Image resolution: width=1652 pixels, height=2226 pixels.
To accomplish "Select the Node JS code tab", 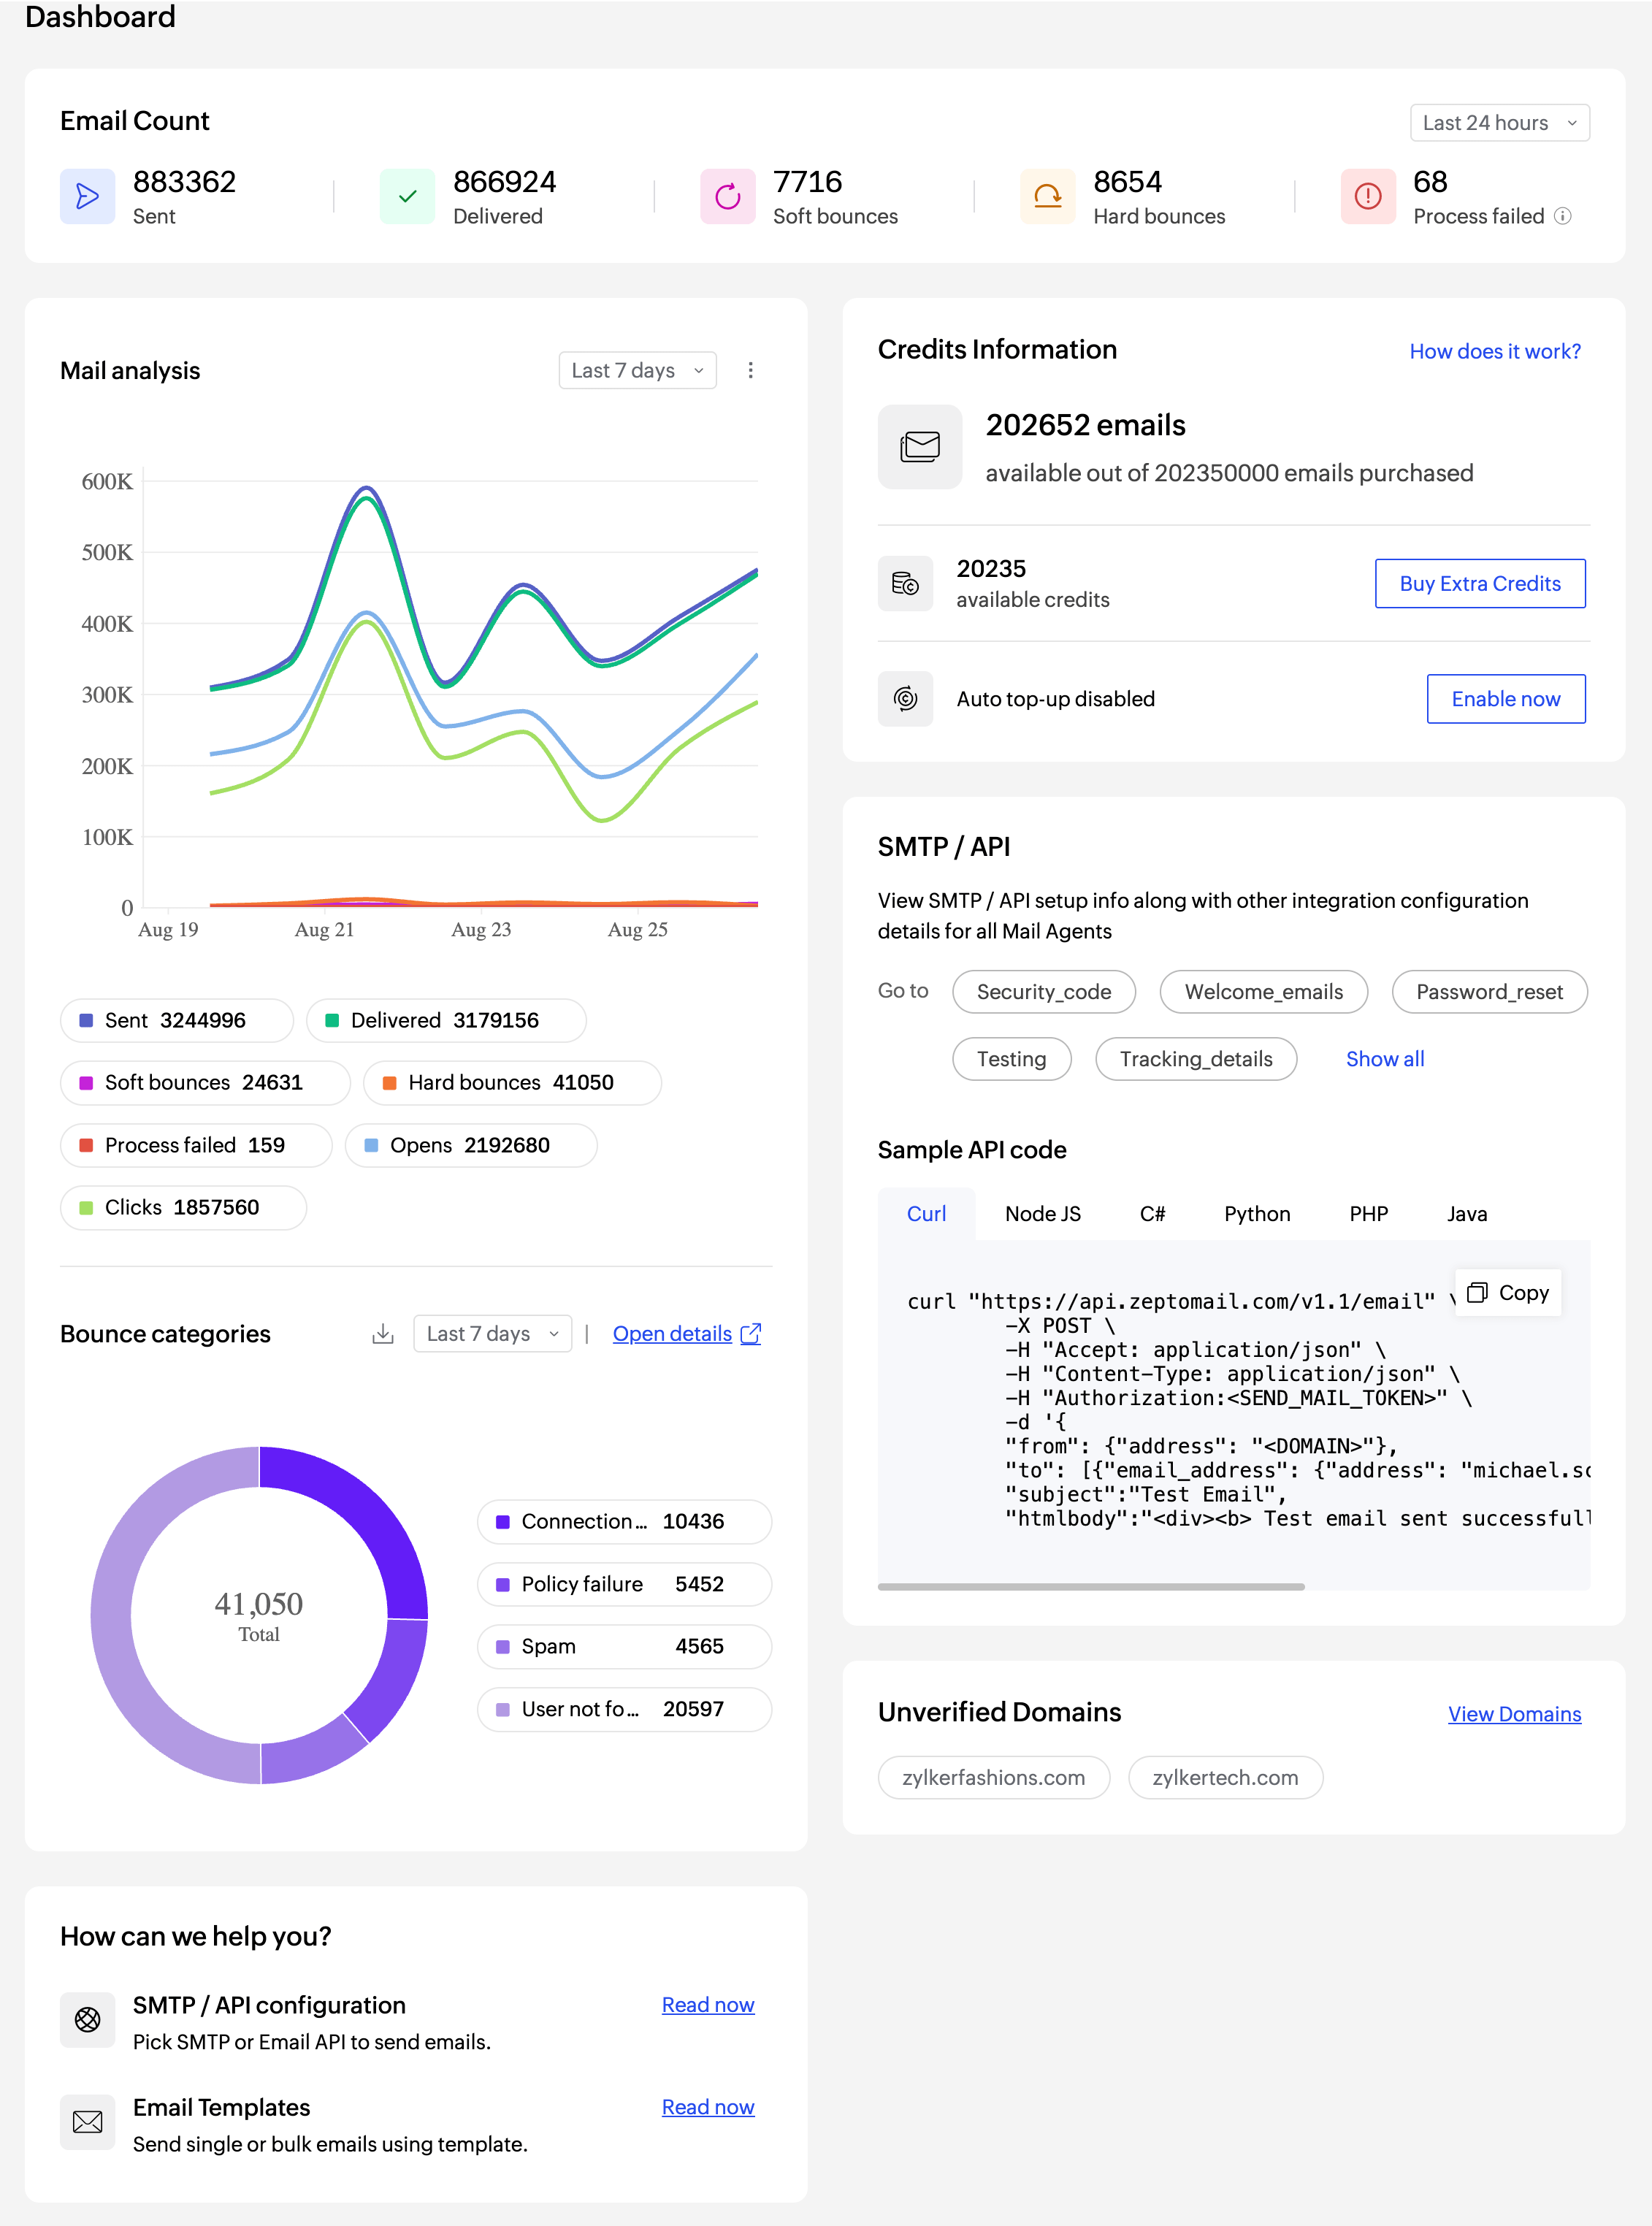I will coord(1042,1214).
